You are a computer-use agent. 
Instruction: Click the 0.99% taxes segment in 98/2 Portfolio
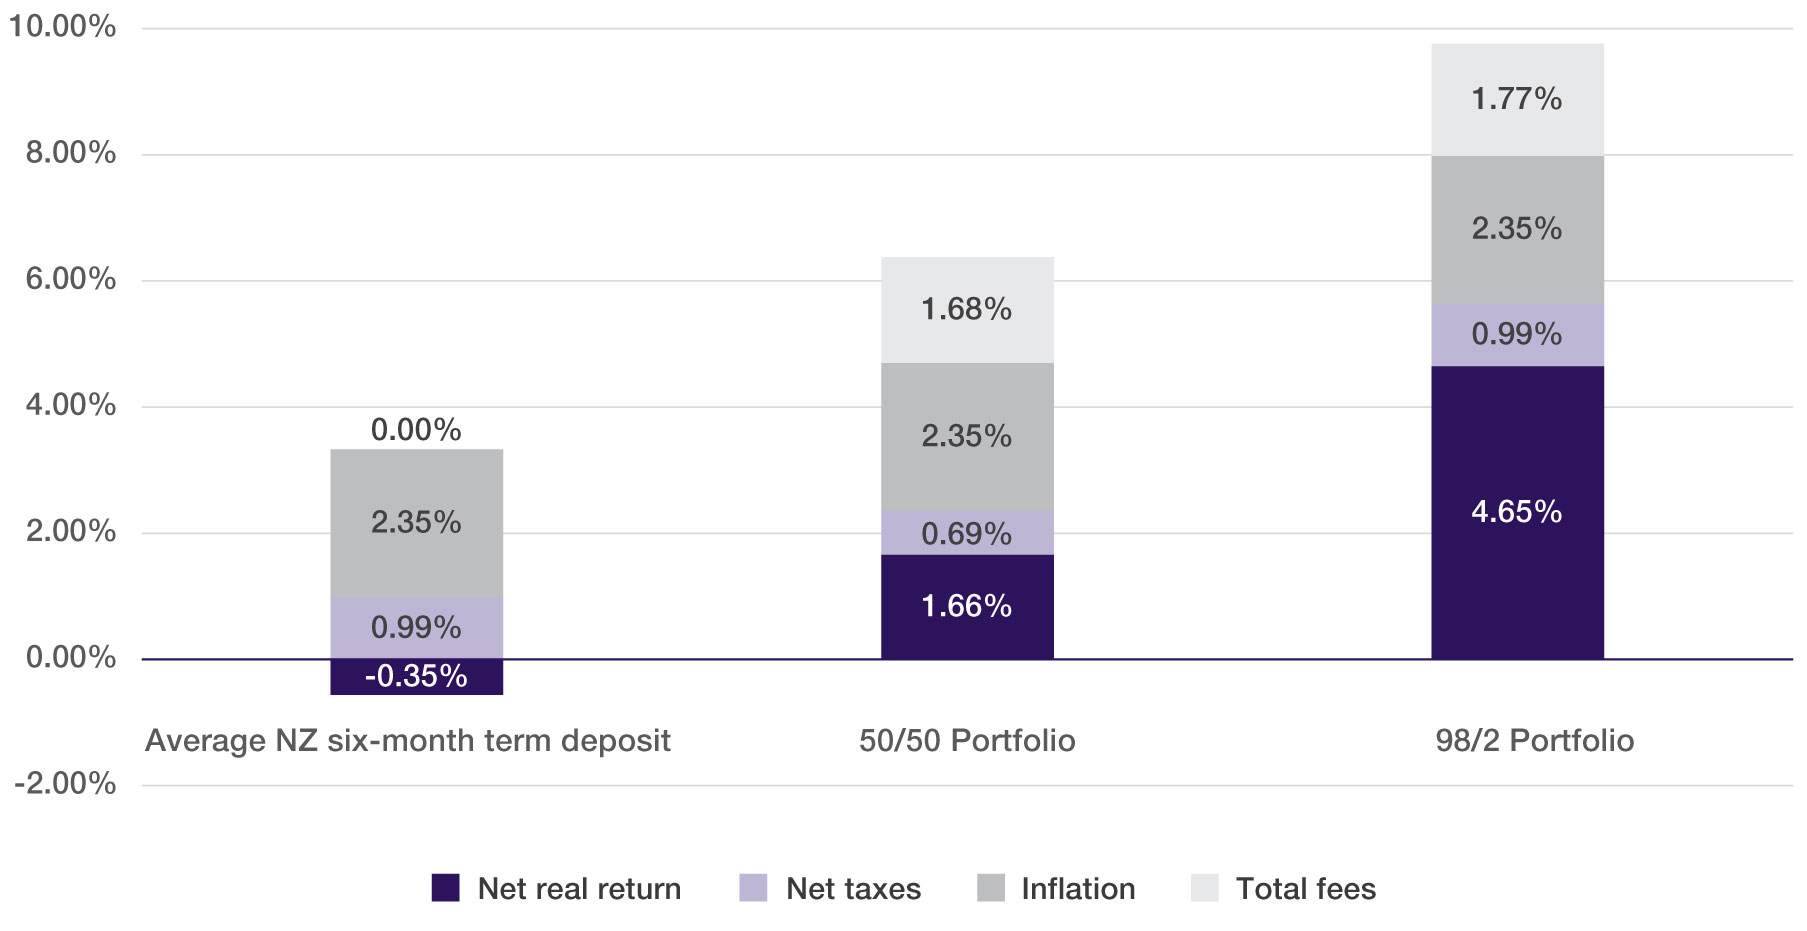(x=1516, y=334)
